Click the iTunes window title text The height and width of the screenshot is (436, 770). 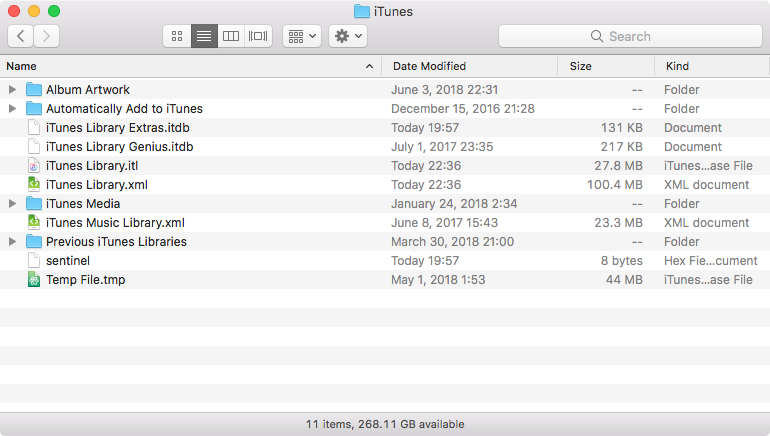click(x=393, y=11)
